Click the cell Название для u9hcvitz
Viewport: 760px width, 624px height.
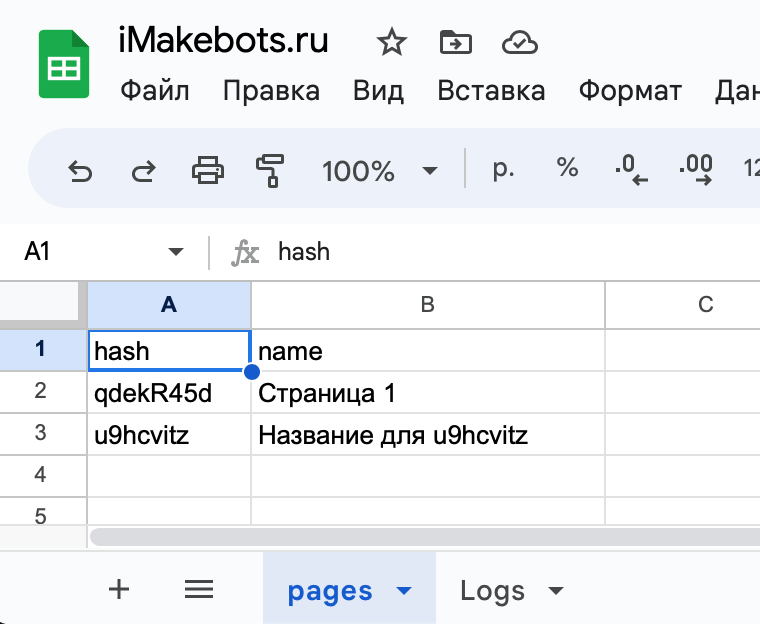coord(428,434)
